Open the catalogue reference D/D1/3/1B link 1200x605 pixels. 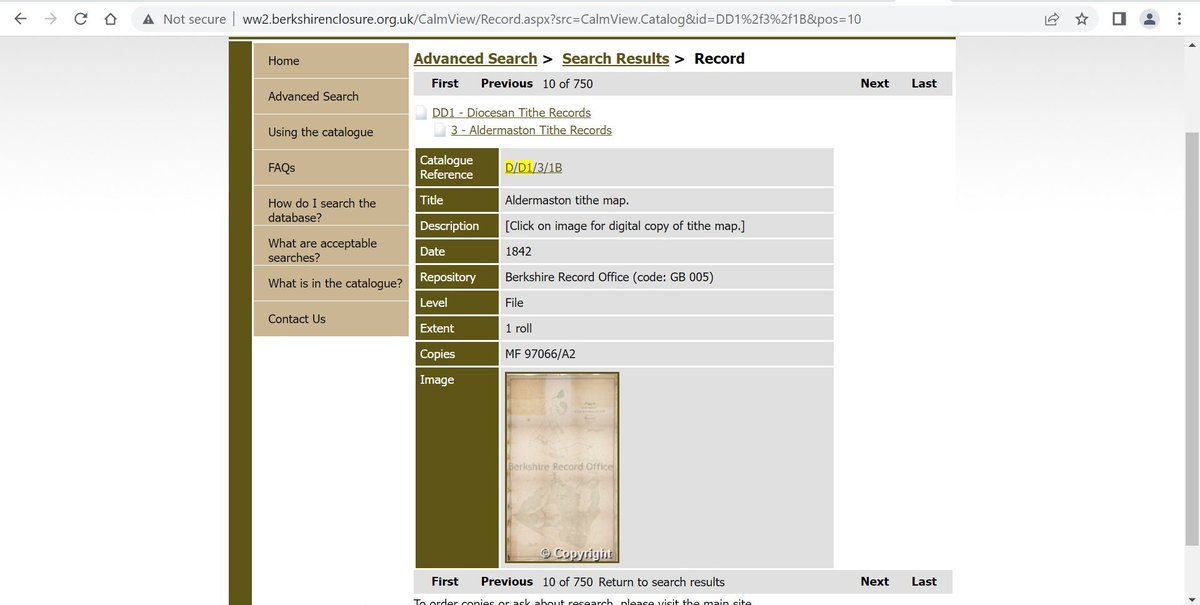tap(534, 166)
